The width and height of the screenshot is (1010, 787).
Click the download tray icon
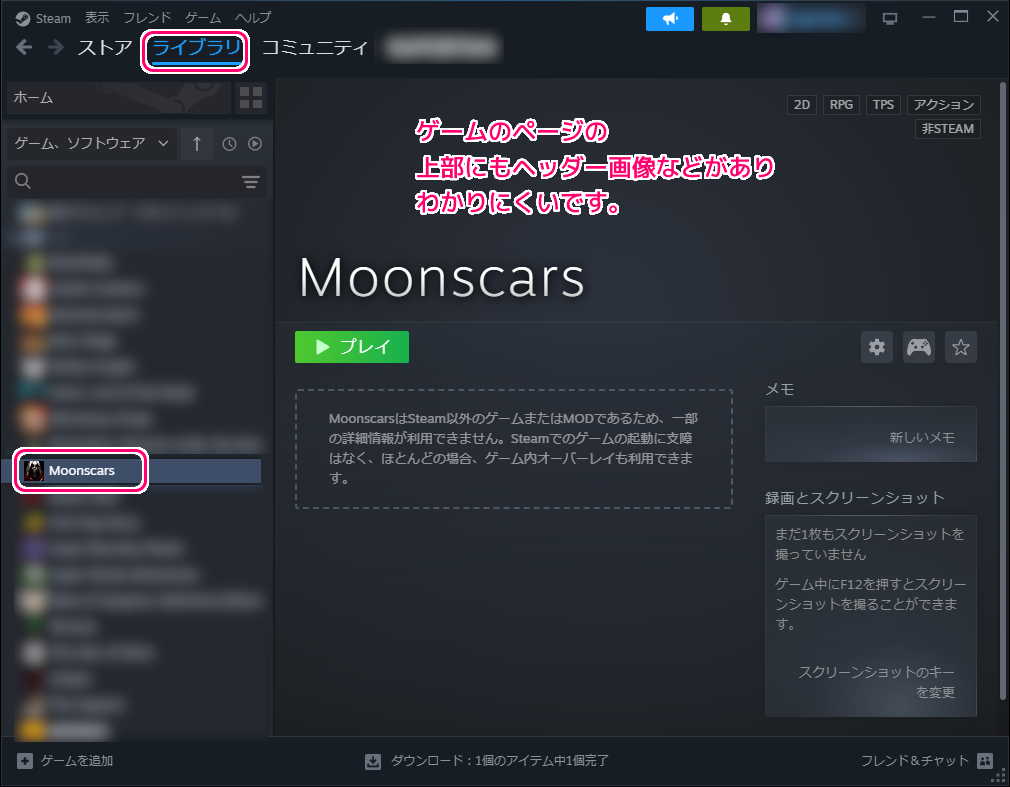pos(373,762)
